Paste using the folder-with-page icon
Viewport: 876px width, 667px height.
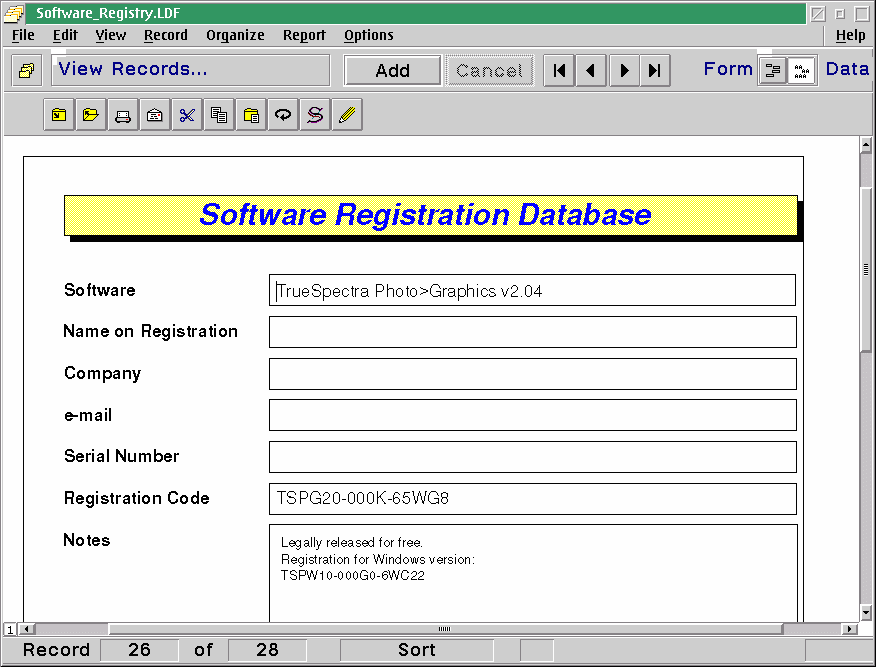click(x=251, y=115)
